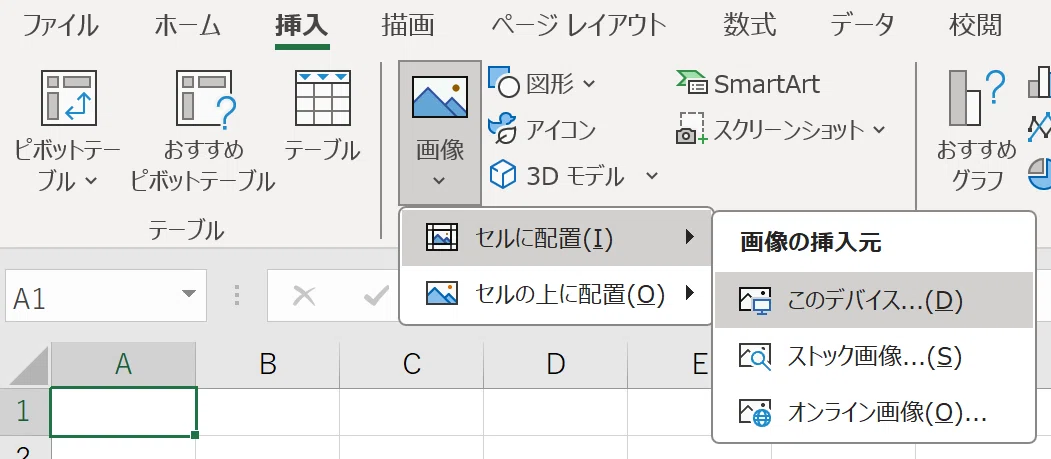Click the おすすめピボットテーブル icon
Viewport: 1051px width, 459px height.
[x=206, y=98]
